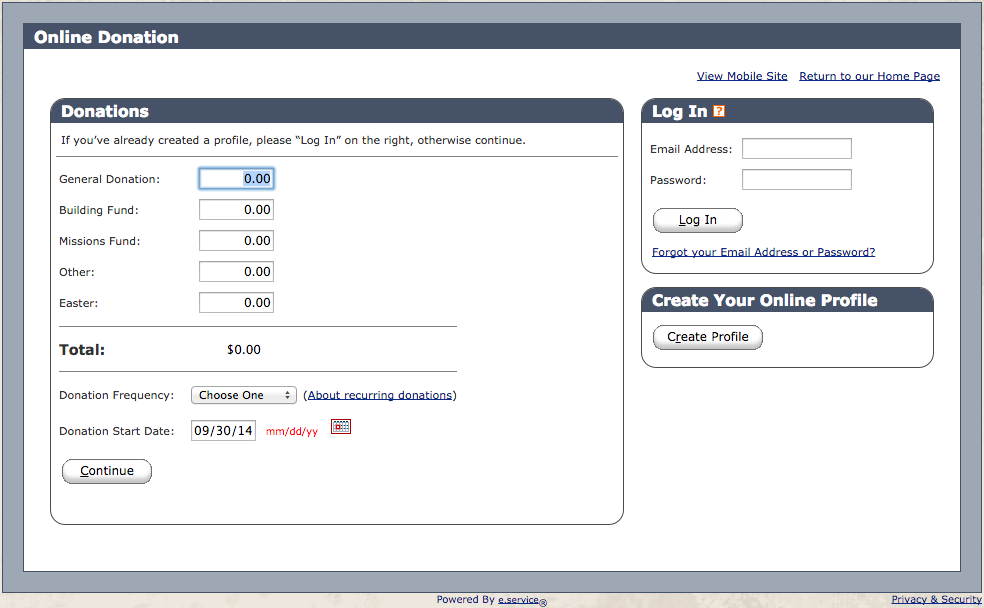Viewport: 984px width, 608px height.
Task: Click the Log In help question mark icon
Action: [x=719, y=112]
